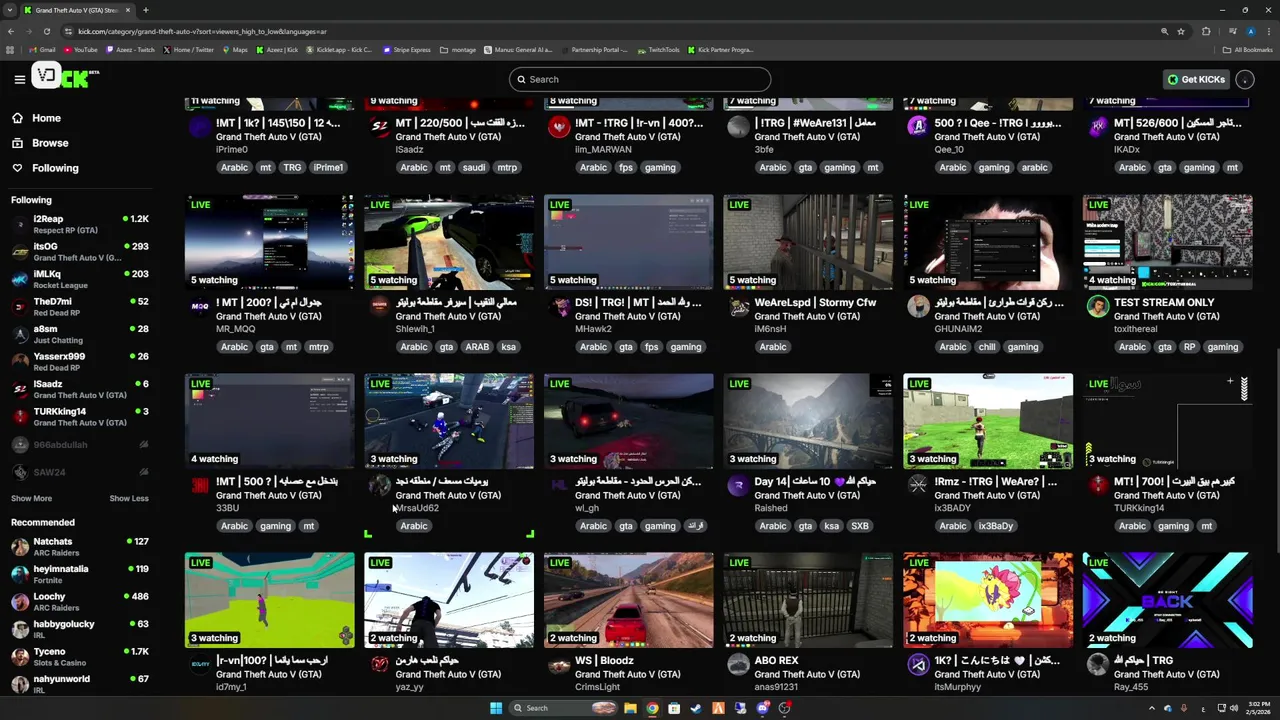Click fps tag under lim_MARWAN
The width and height of the screenshot is (1280, 720).
click(626, 167)
